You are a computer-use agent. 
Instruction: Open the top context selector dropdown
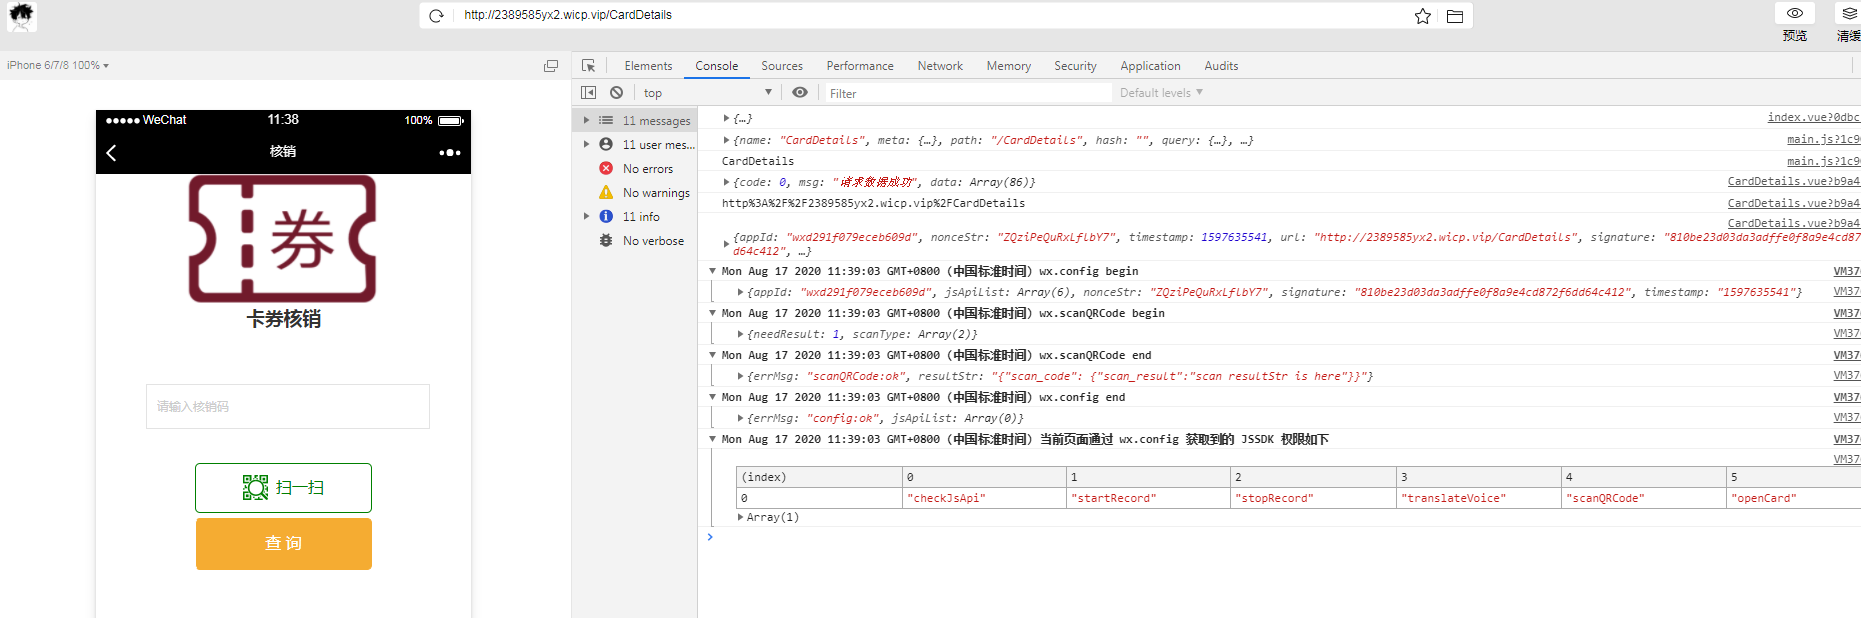(x=708, y=93)
